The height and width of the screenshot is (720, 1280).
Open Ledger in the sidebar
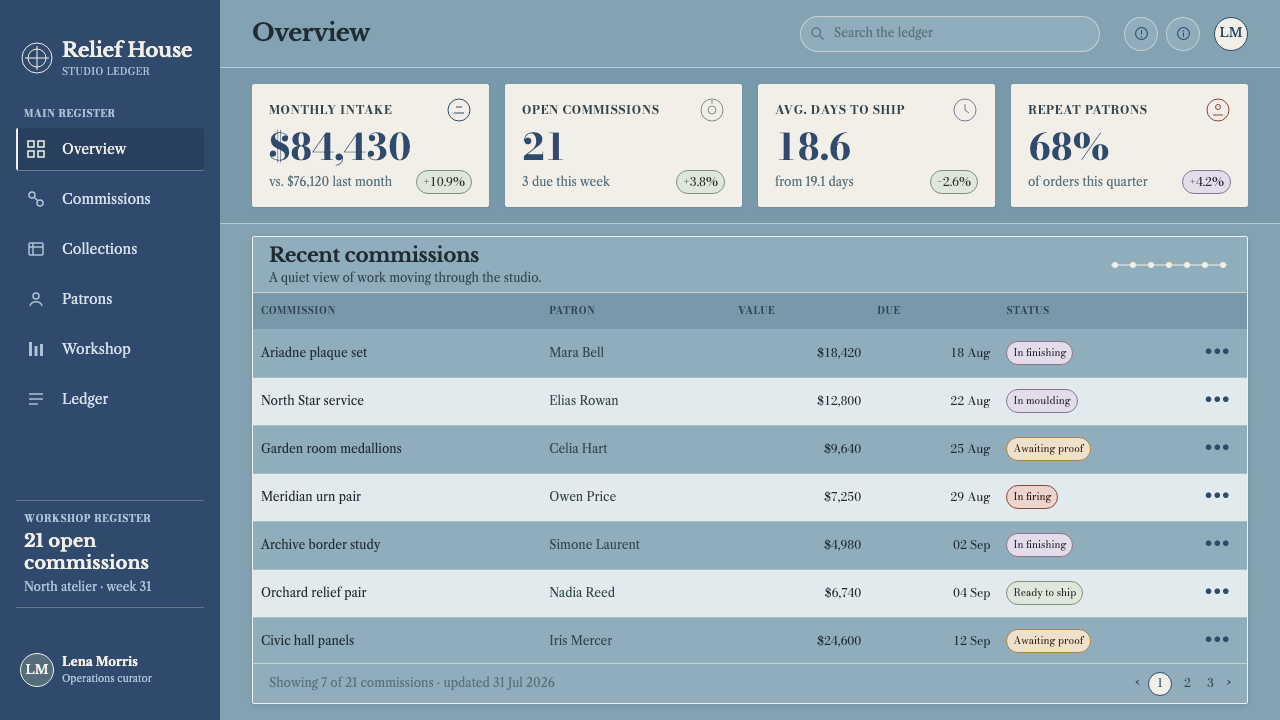tap(110, 399)
